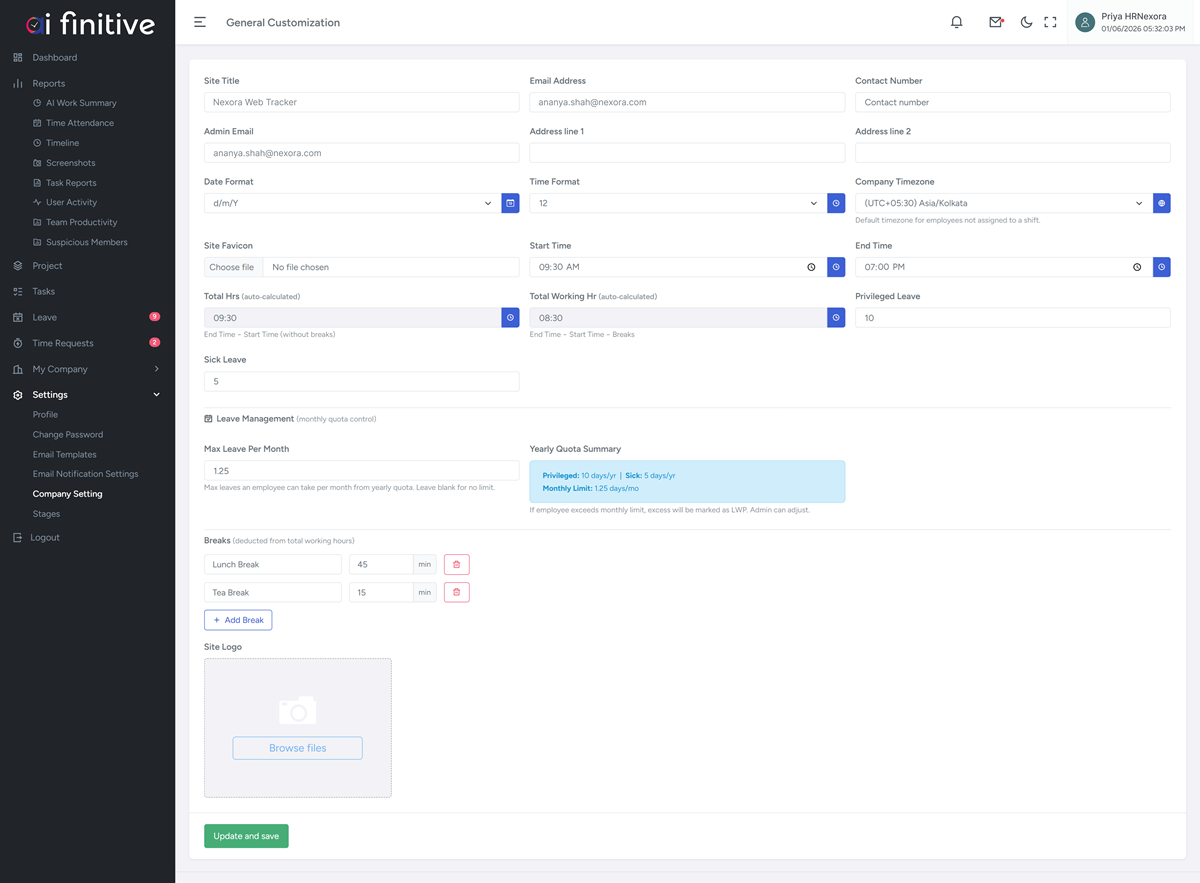1200x883 pixels.
Task: Click the globe icon beside Company Timezone
Action: click(1161, 203)
